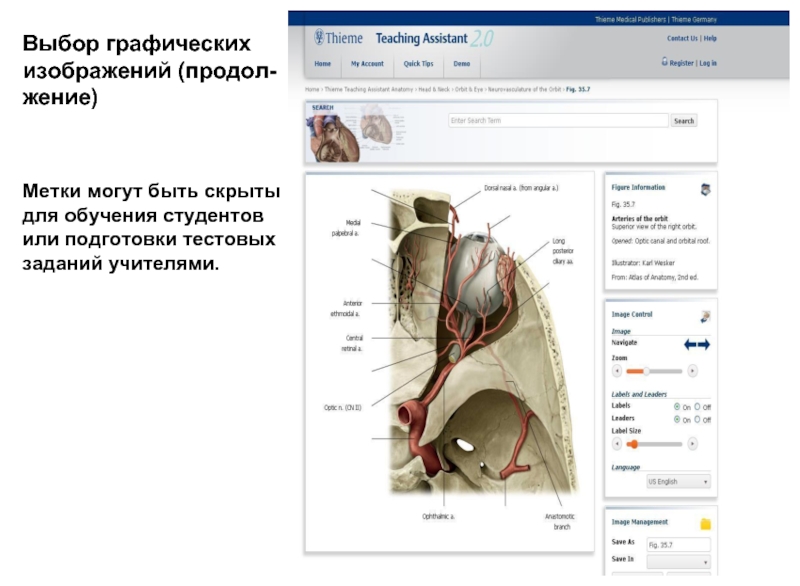Click the Anterior ethmoidal a. label
The height and width of the screenshot is (586, 800).
coord(346,309)
